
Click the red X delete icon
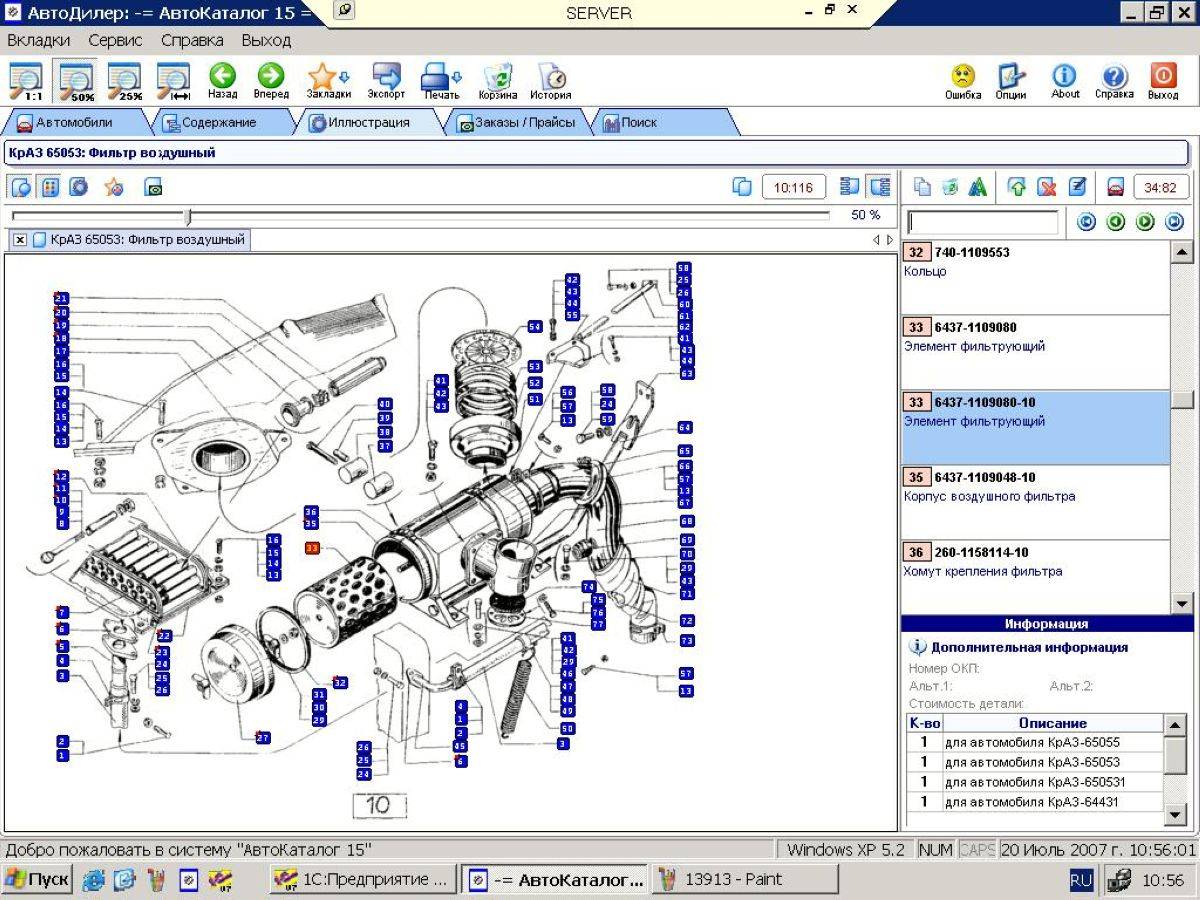[x=1047, y=187]
